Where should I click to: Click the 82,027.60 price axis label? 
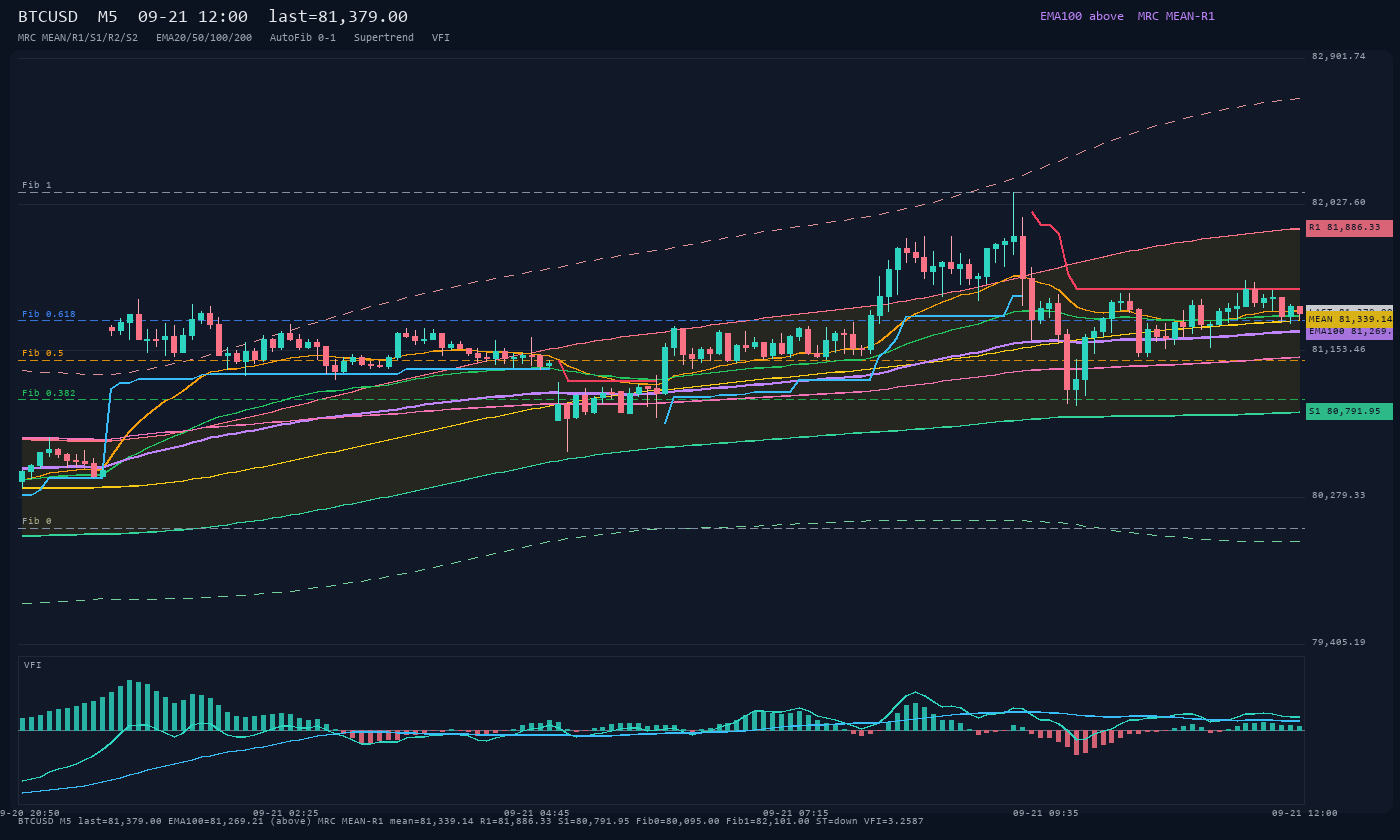pyautogui.click(x=1338, y=202)
